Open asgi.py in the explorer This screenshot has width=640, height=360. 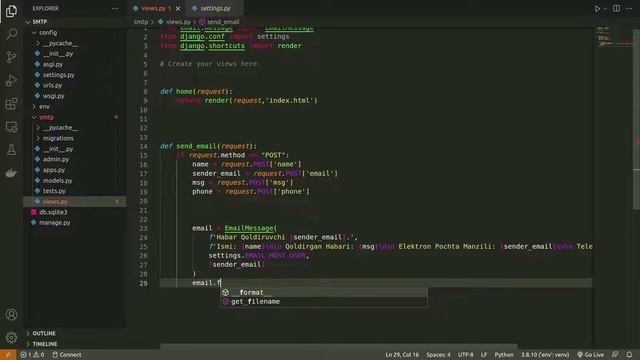pyautogui.click(x=75, y=64)
